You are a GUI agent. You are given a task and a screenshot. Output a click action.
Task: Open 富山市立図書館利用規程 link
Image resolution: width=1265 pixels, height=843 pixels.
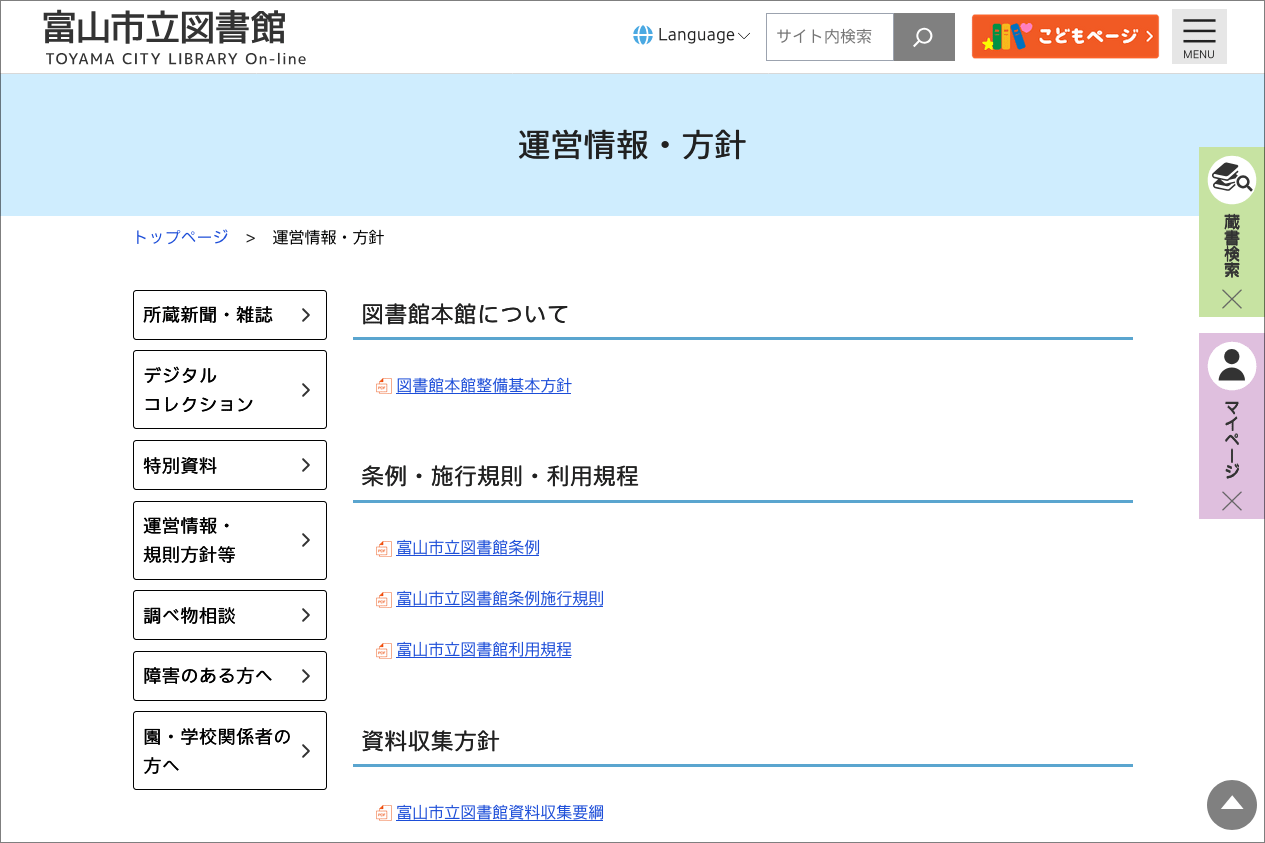[x=483, y=650]
